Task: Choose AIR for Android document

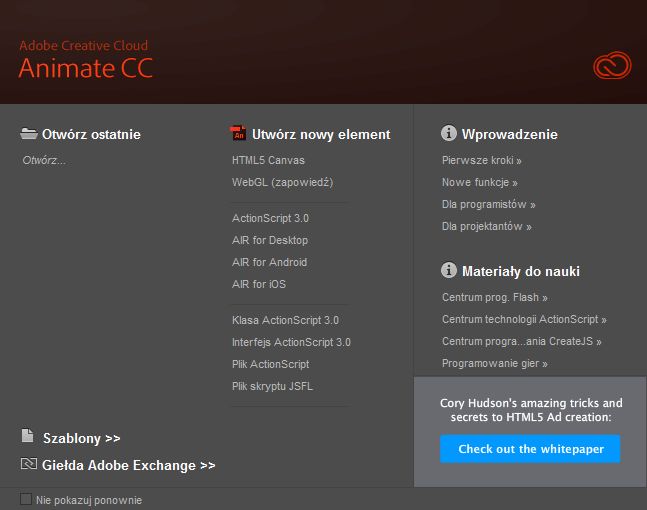Action: (269, 262)
